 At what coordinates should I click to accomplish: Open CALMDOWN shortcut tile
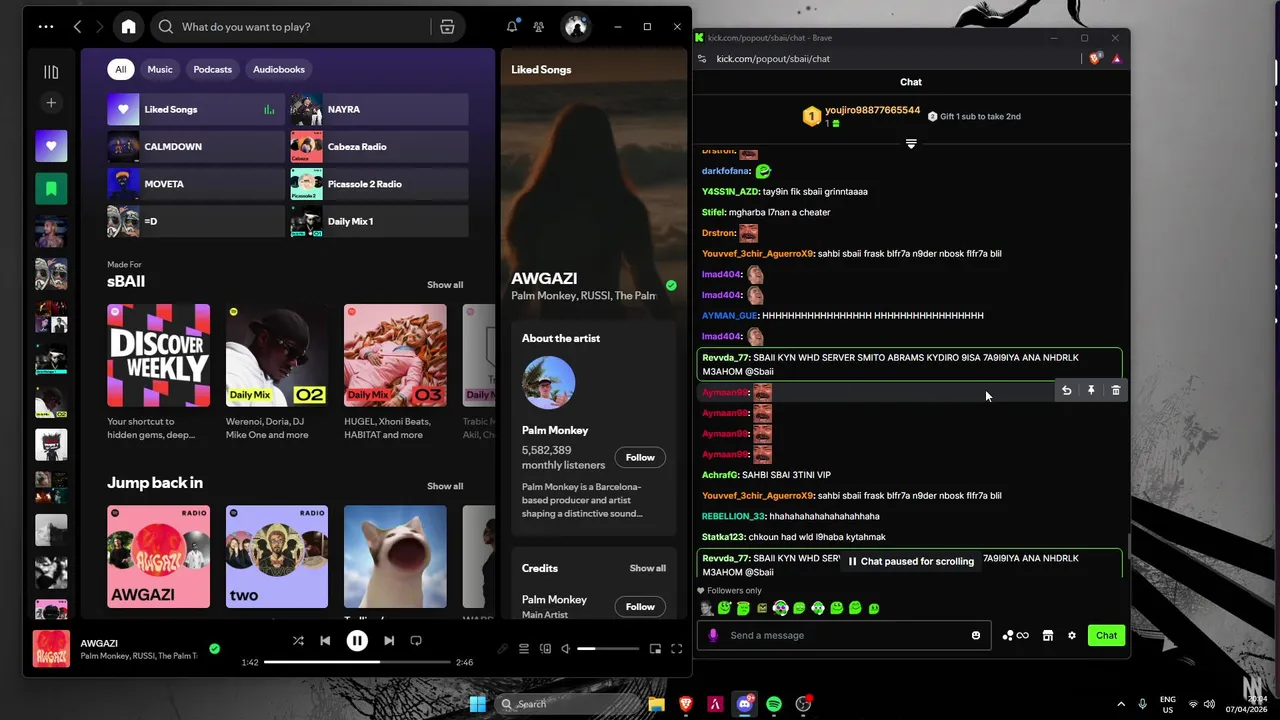[x=196, y=146]
